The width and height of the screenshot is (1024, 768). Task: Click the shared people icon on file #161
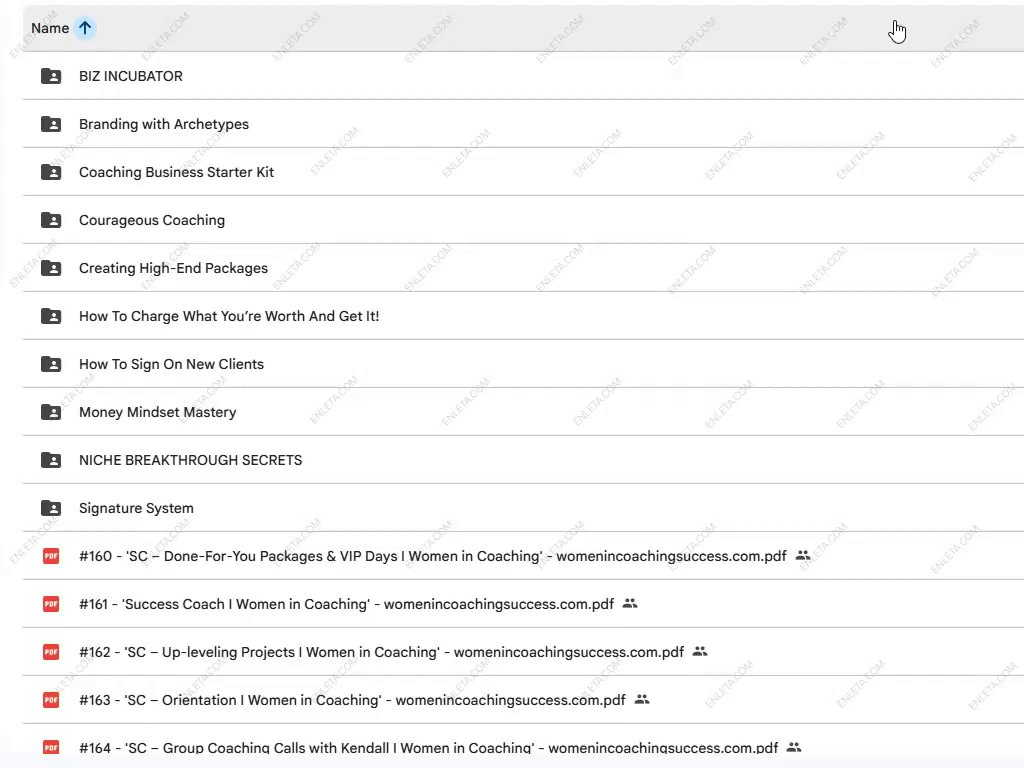(630, 604)
